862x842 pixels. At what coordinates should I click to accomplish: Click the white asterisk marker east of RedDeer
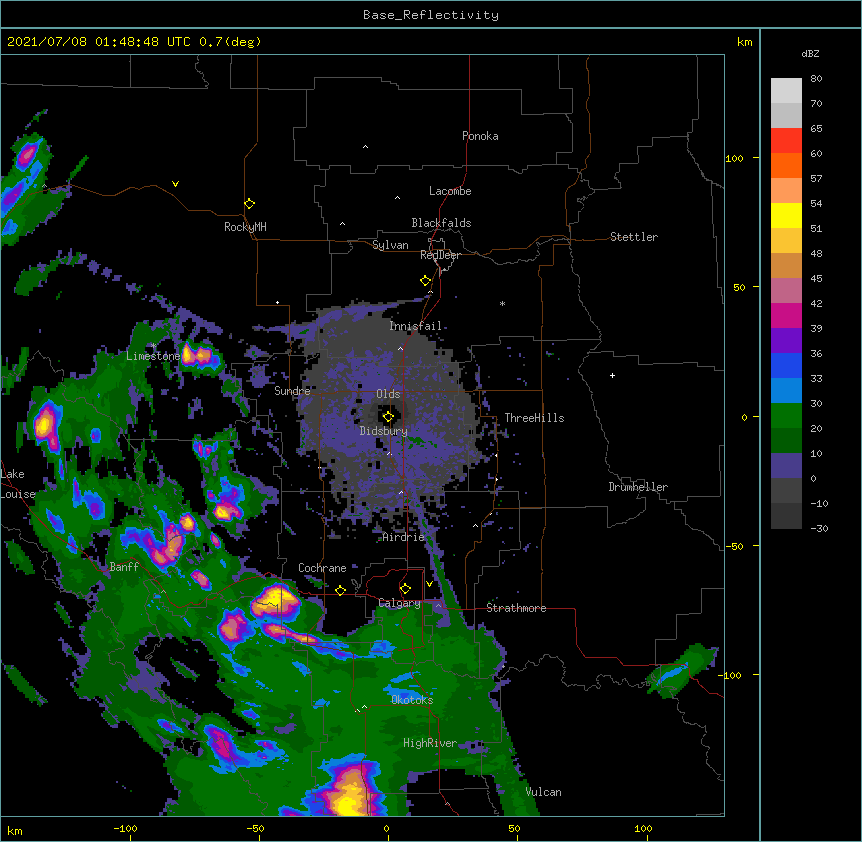[x=502, y=303]
